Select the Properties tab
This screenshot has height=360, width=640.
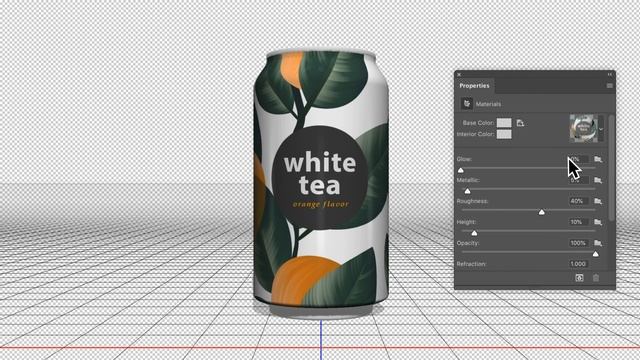tap(474, 86)
